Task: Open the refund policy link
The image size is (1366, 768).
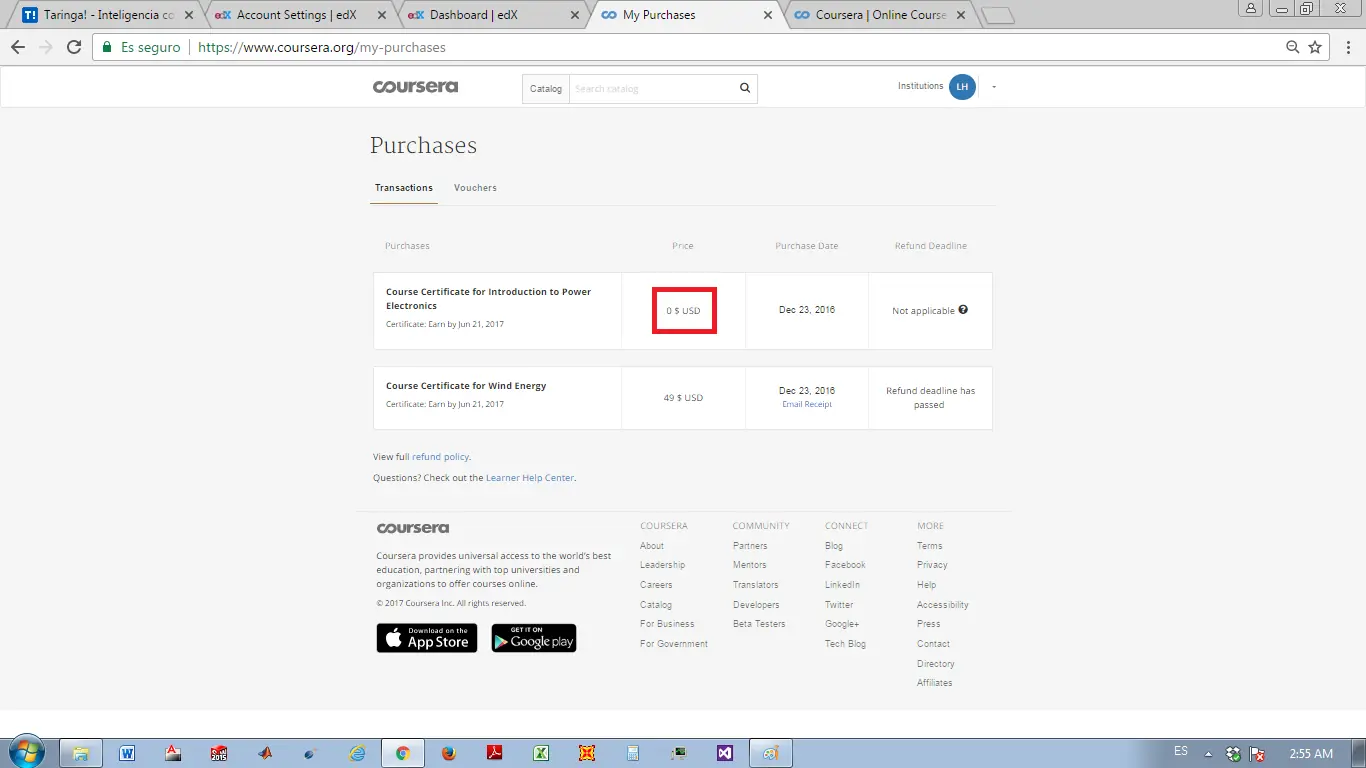Action: [x=440, y=457]
